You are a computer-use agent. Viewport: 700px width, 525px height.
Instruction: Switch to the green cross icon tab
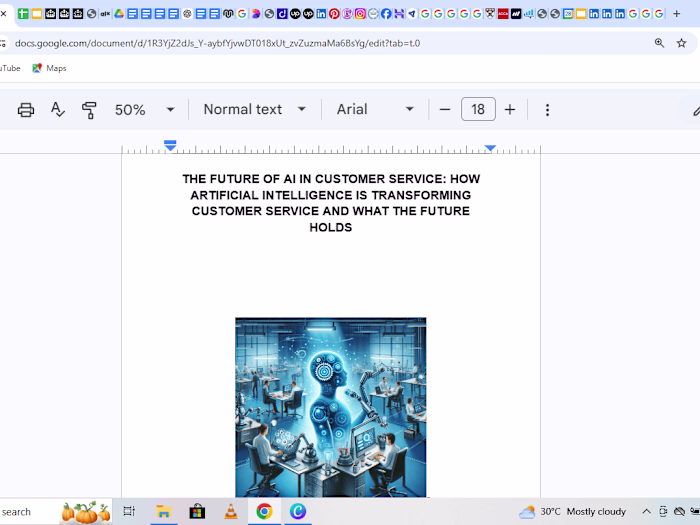23,14
